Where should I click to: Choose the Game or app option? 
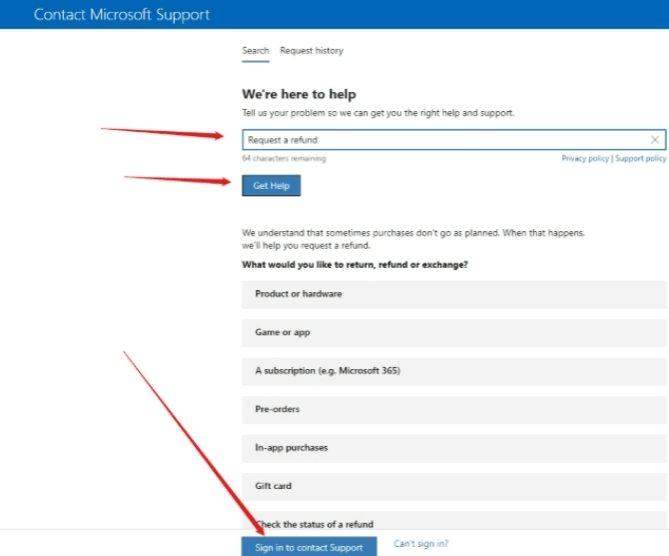pyautogui.click(x=454, y=332)
